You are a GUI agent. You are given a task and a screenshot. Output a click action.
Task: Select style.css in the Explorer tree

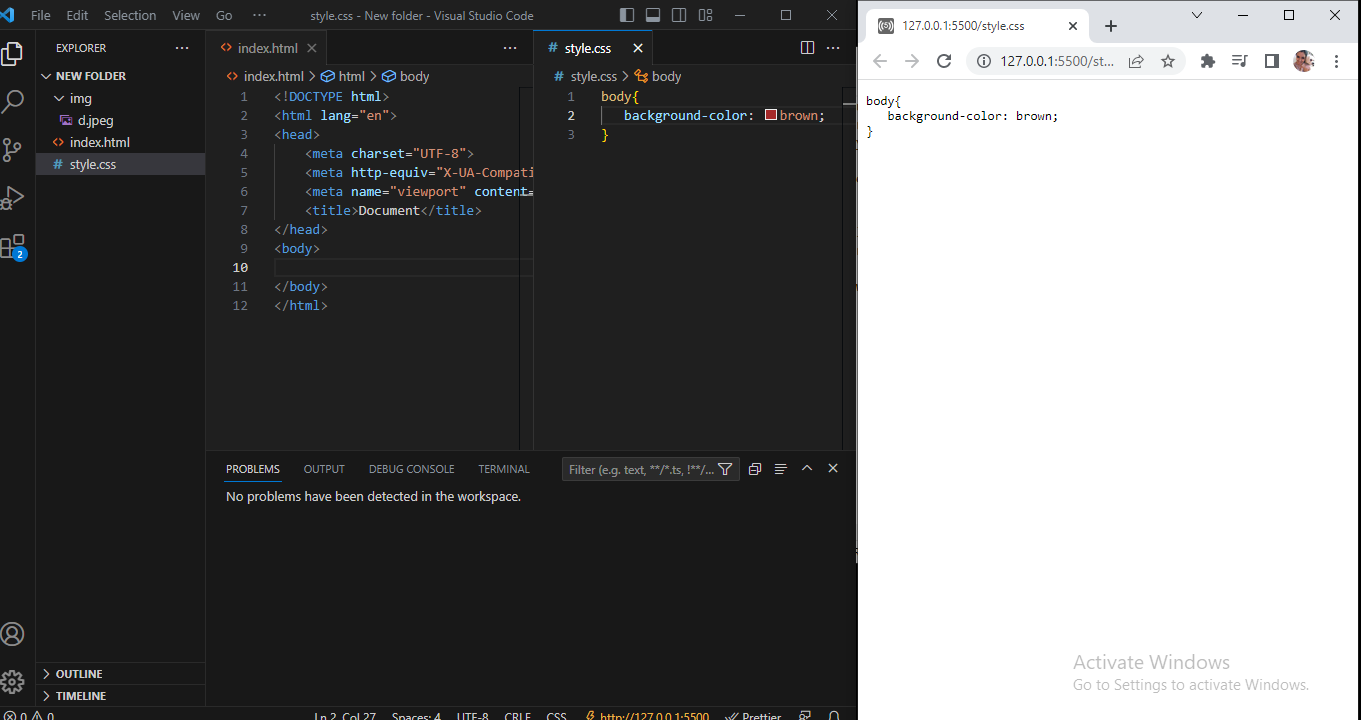[x=120, y=164]
